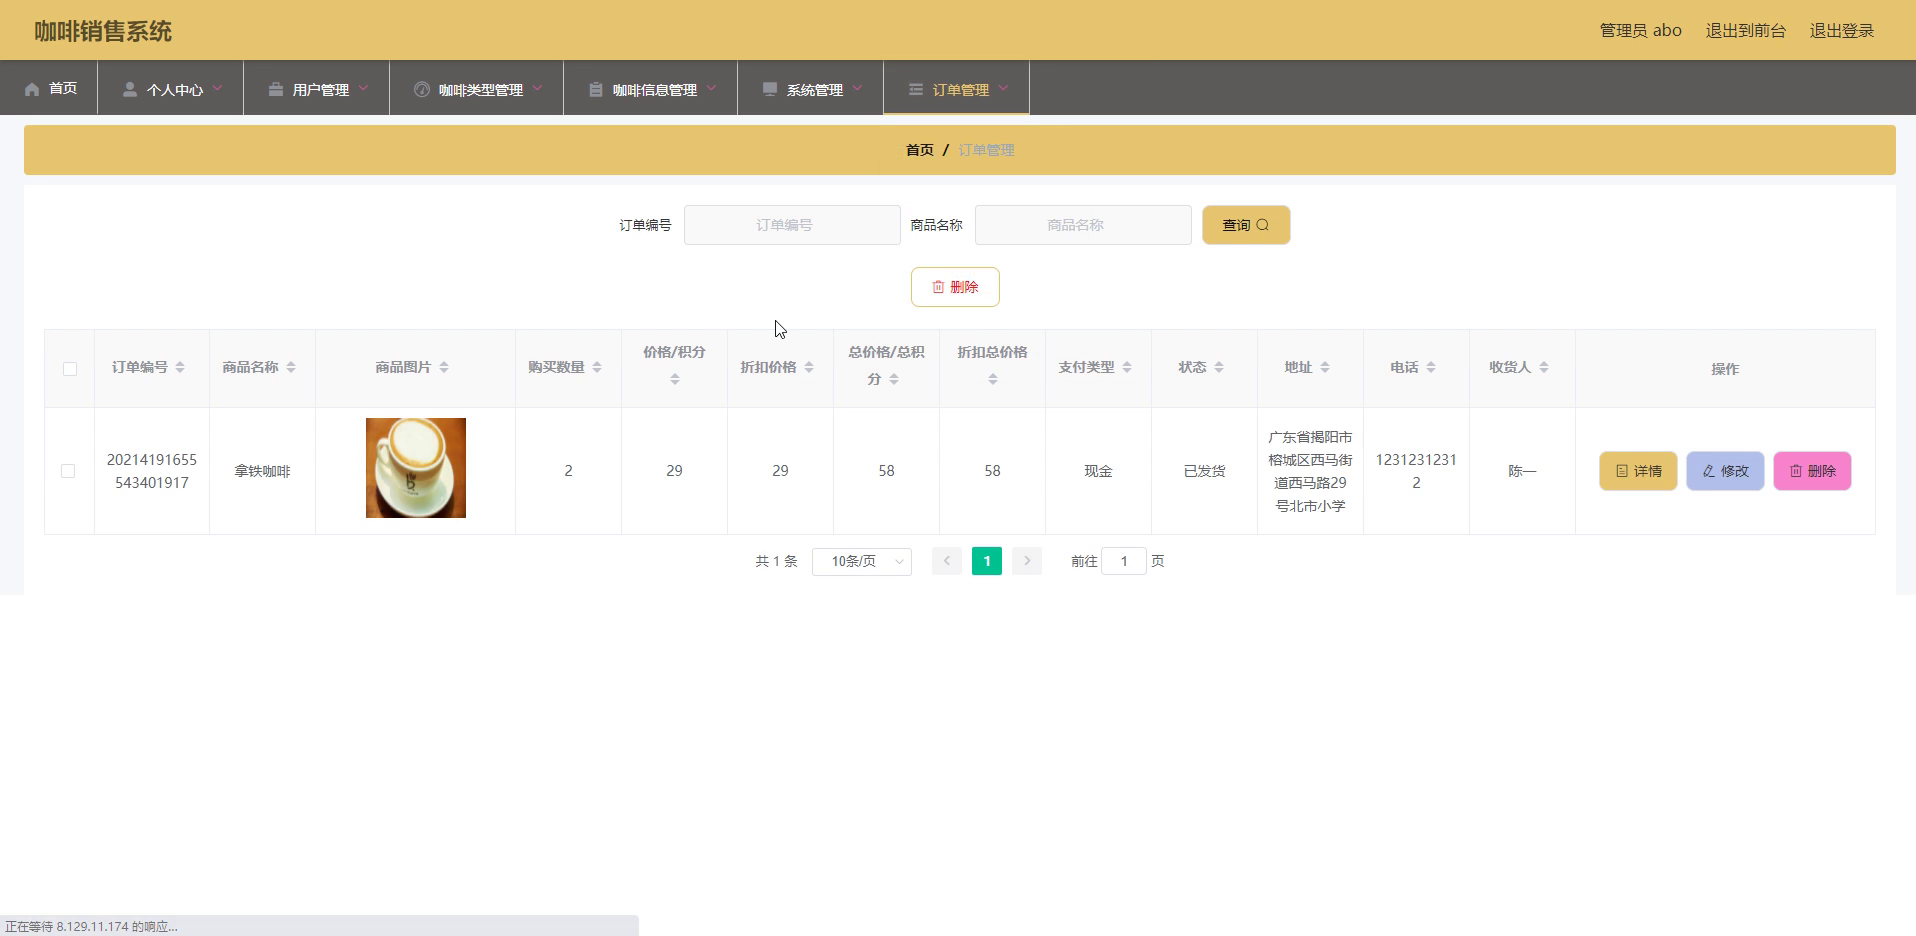The height and width of the screenshot is (936, 1916).
Task: Click the 首页 breadcrumb link
Action: 920,150
